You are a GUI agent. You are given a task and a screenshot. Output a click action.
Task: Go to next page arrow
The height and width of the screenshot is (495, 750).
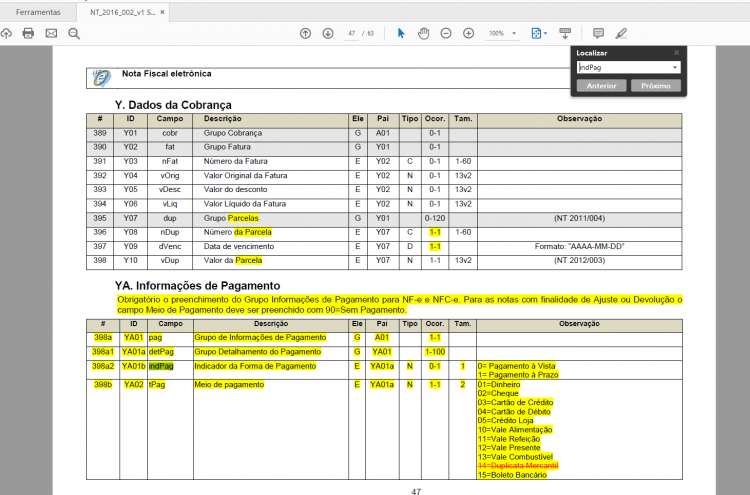pyautogui.click(x=328, y=33)
